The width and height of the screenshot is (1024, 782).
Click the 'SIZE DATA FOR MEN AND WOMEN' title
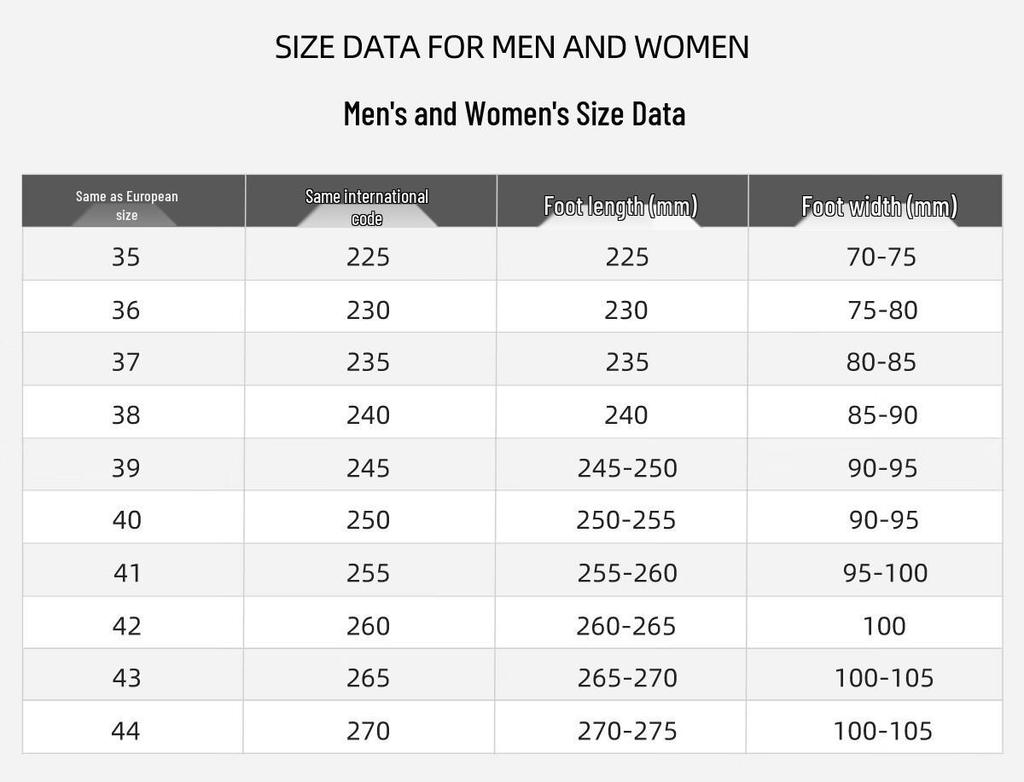point(512,47)
